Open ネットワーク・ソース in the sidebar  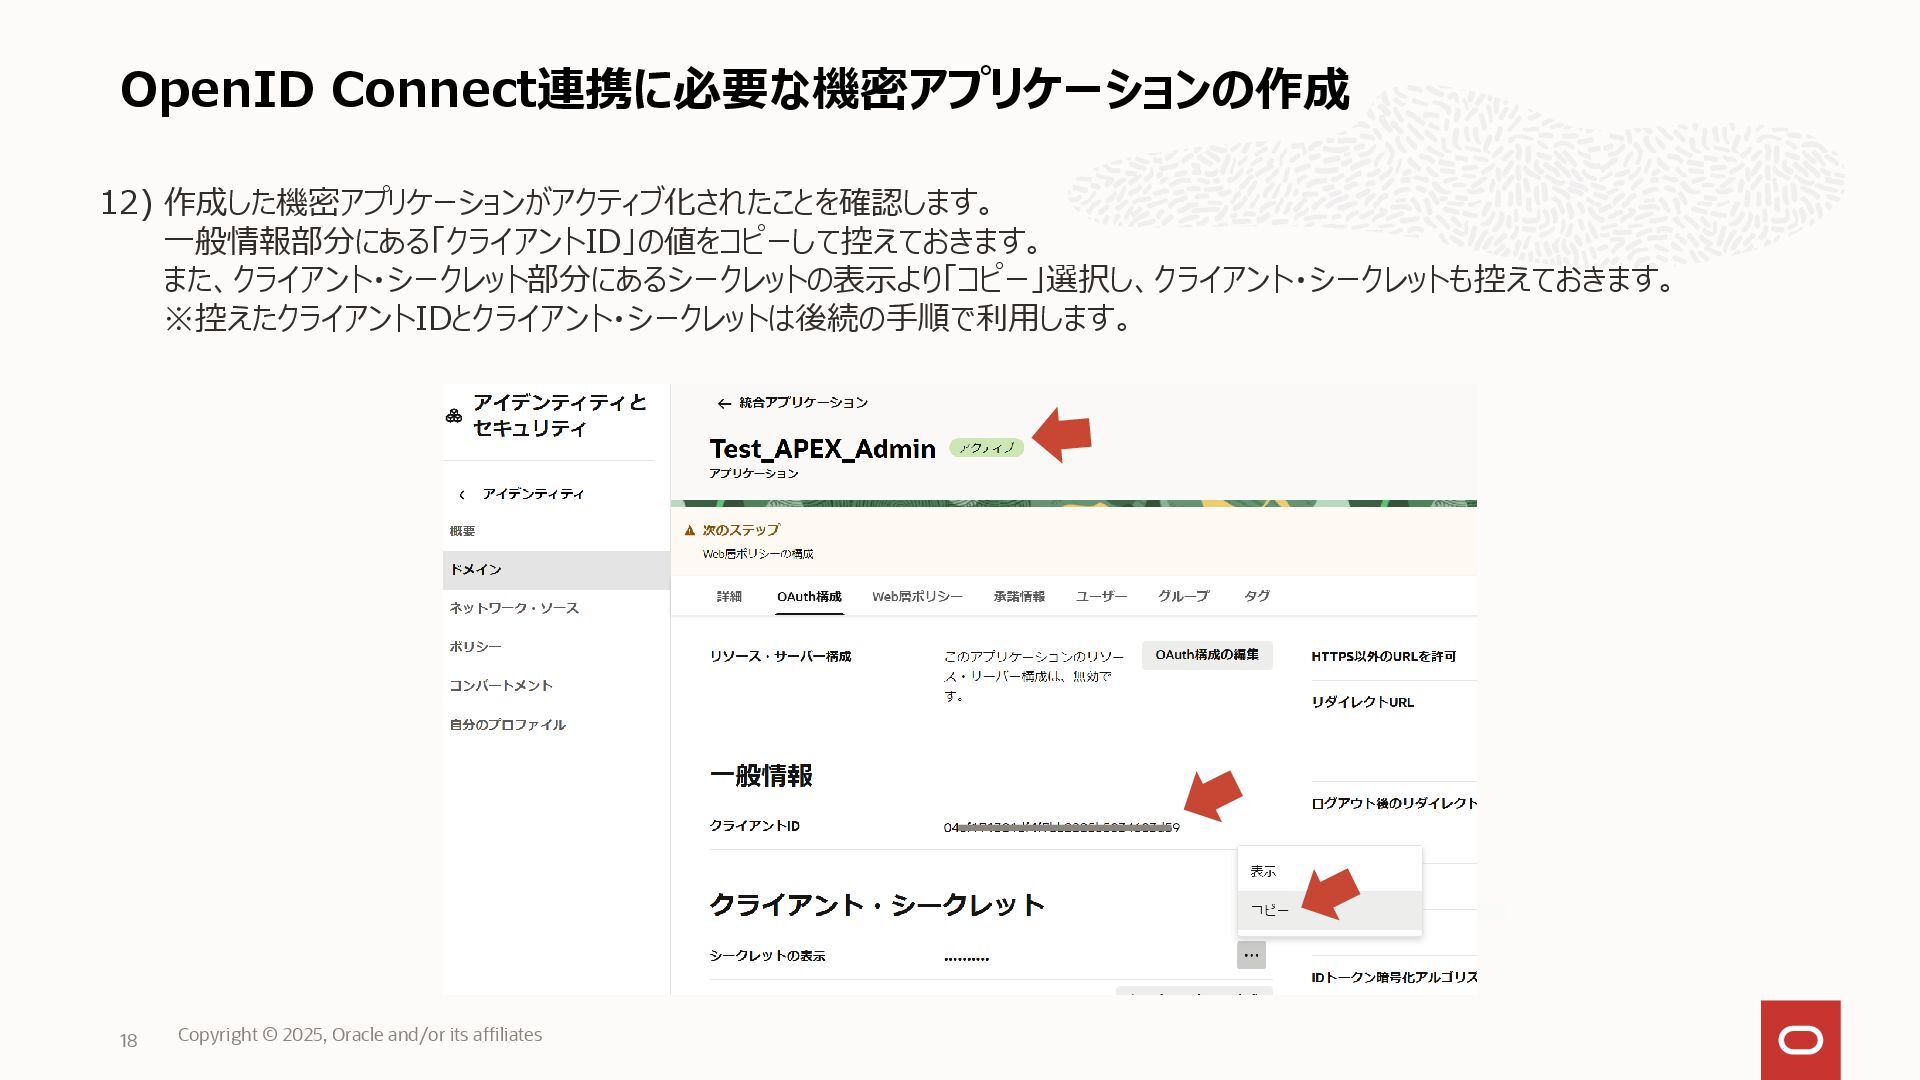tap(514, 608)
